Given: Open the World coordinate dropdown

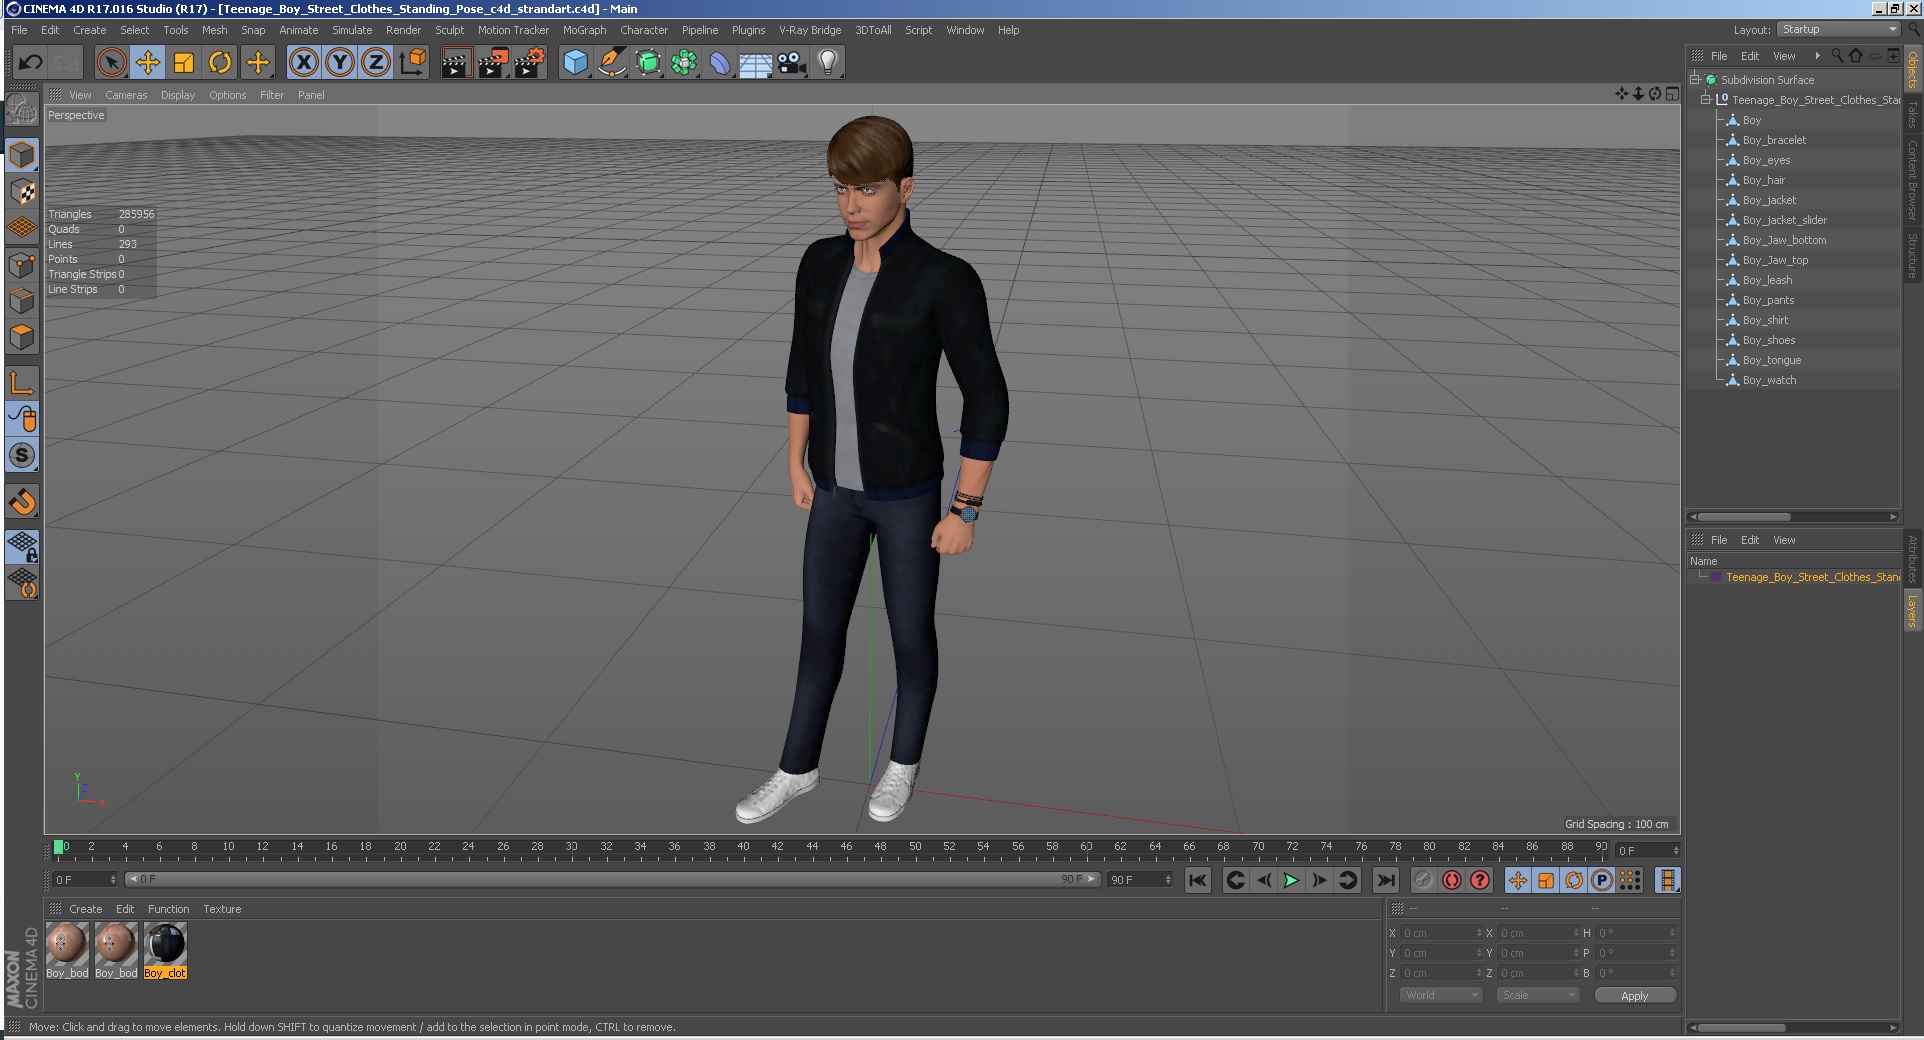Looking at the screenshot, I should (1440, 995).
